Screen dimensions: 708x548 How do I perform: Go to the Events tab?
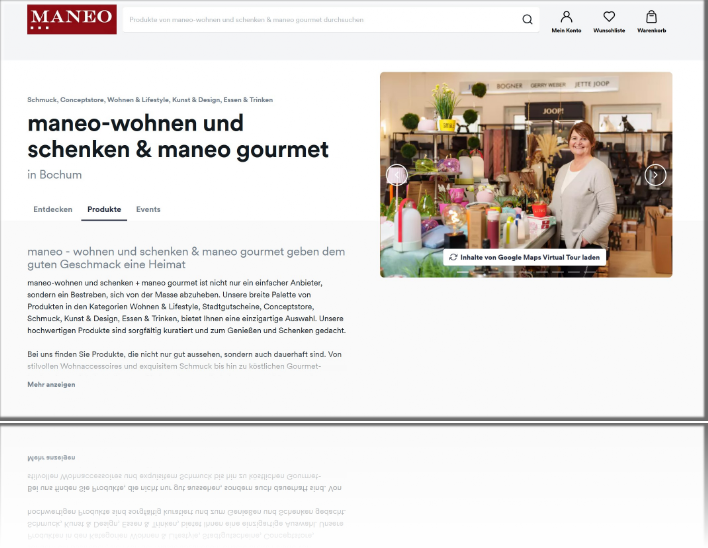point(148,209)
